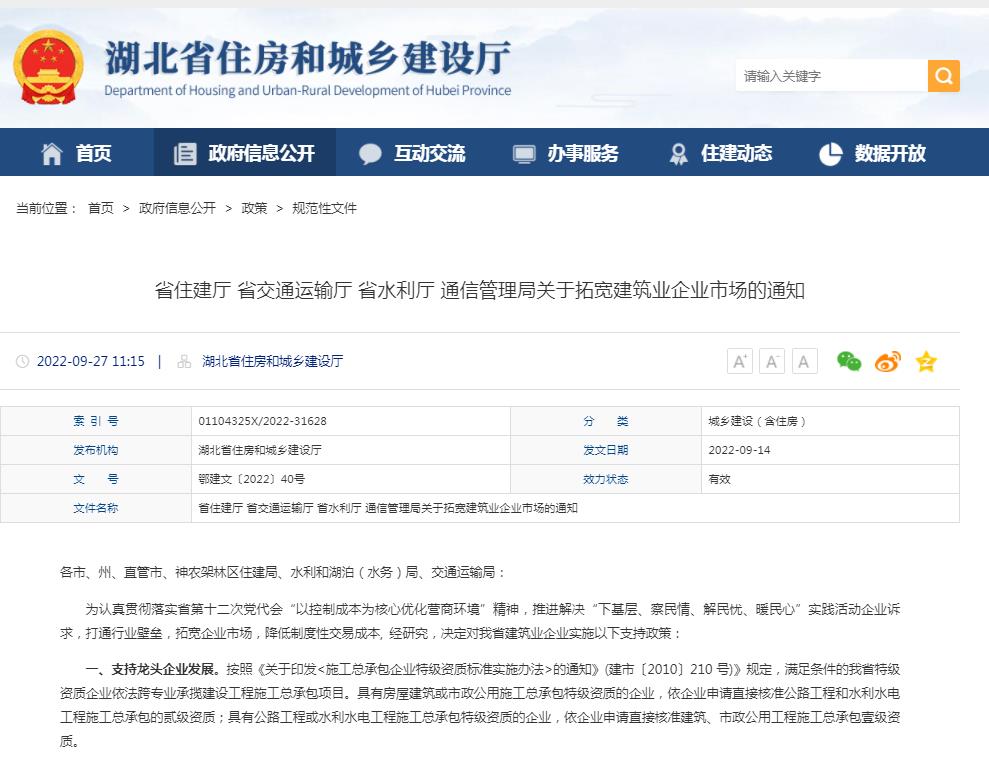Click the Qzone star share icon
This screenshot has height=767, width=989.
(926, 362)
